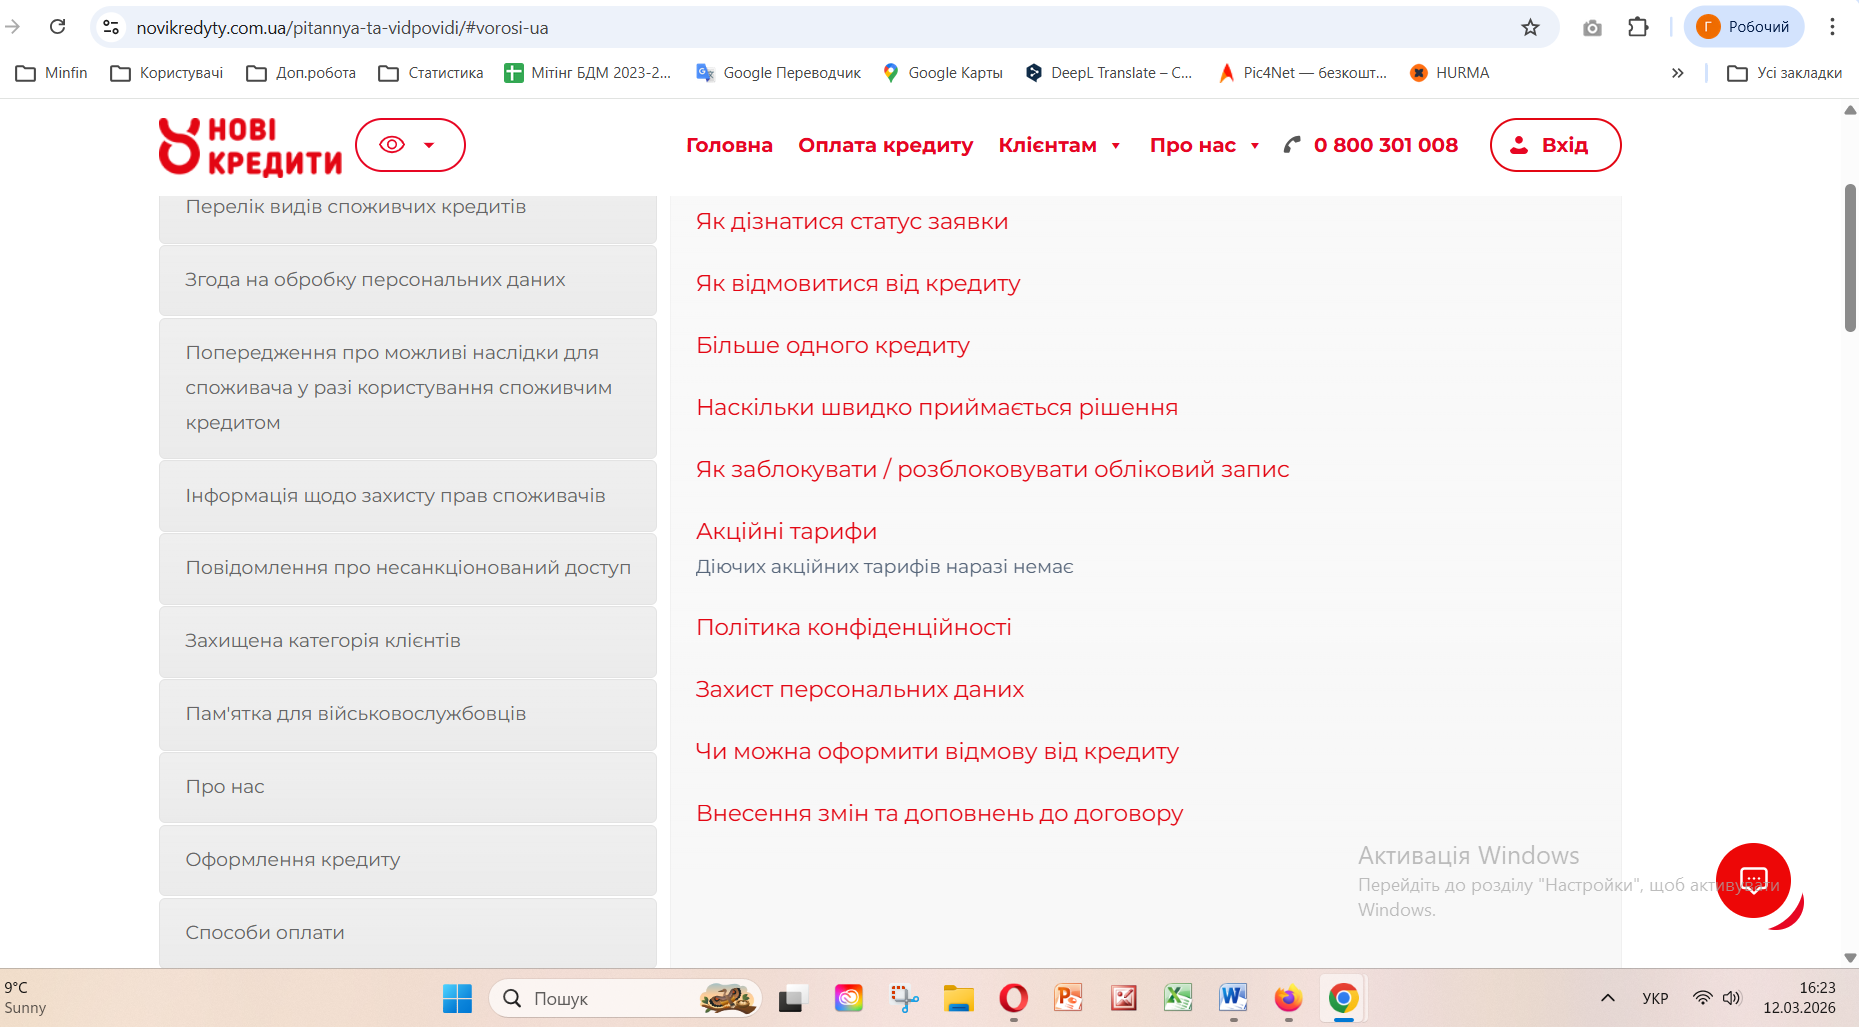Viewport: 1859px width, 1027px height.
Task: Select the Пам'ятка для військовослужбовців tab
Action: (x=408, y=714)
